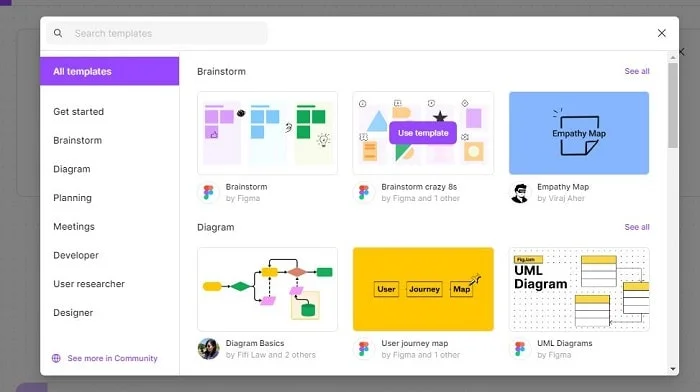The image size is (700, 392).
Task: Click Figma logo beside Brainstorm crazy 8s
Action: click(x=364, y=192)
